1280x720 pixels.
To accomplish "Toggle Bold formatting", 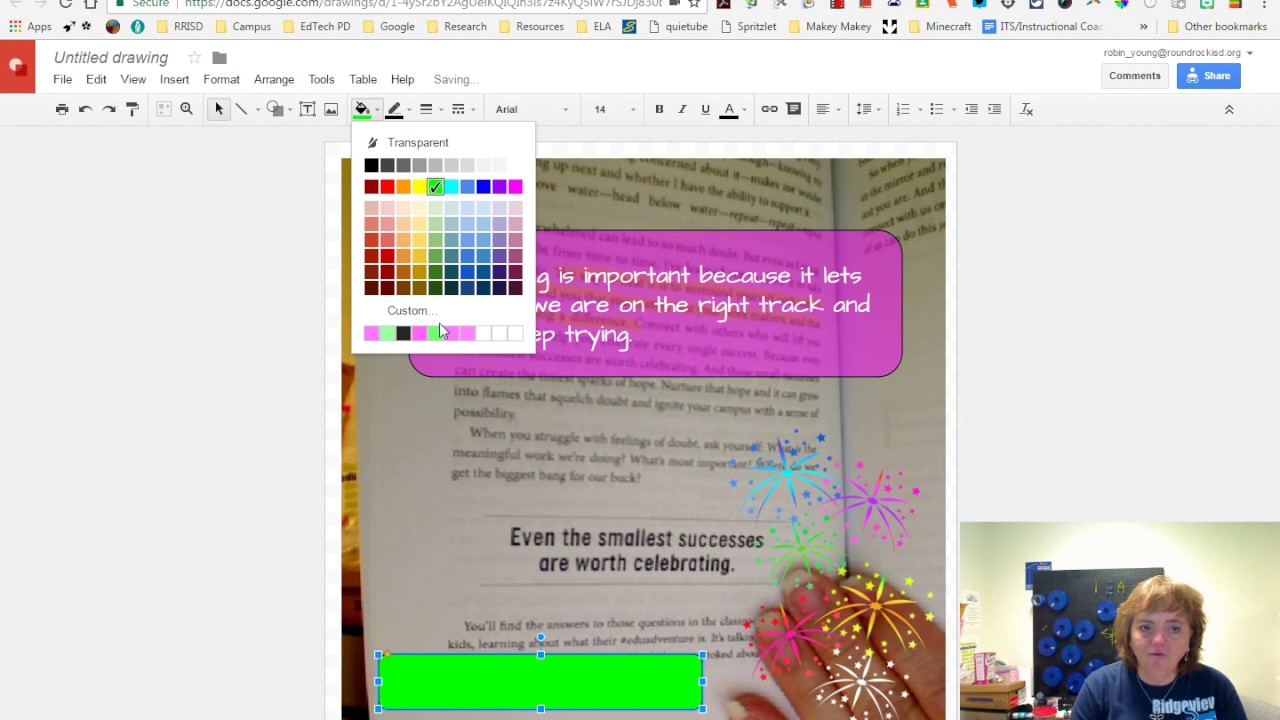I will pos(659,109).
